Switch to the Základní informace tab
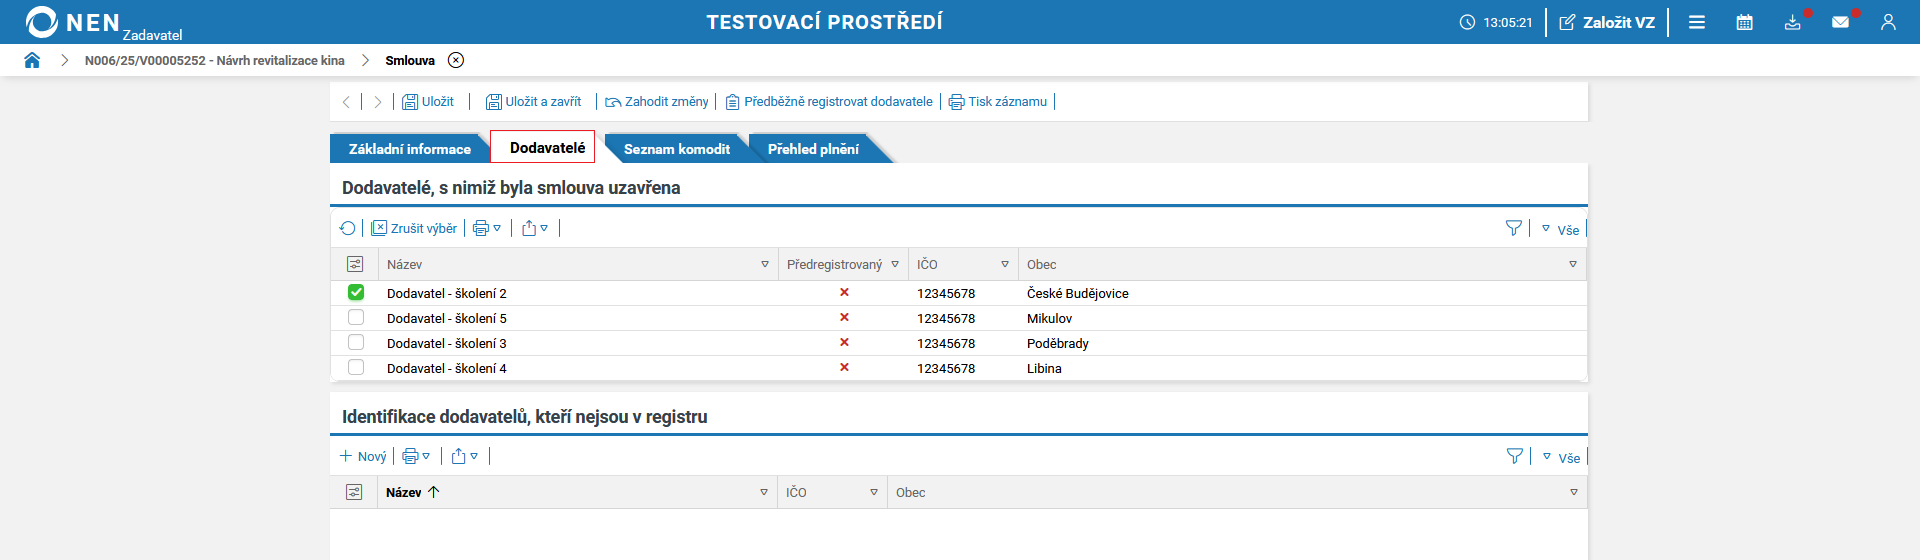Screen dimensions: 1920x560 (409, 149)
